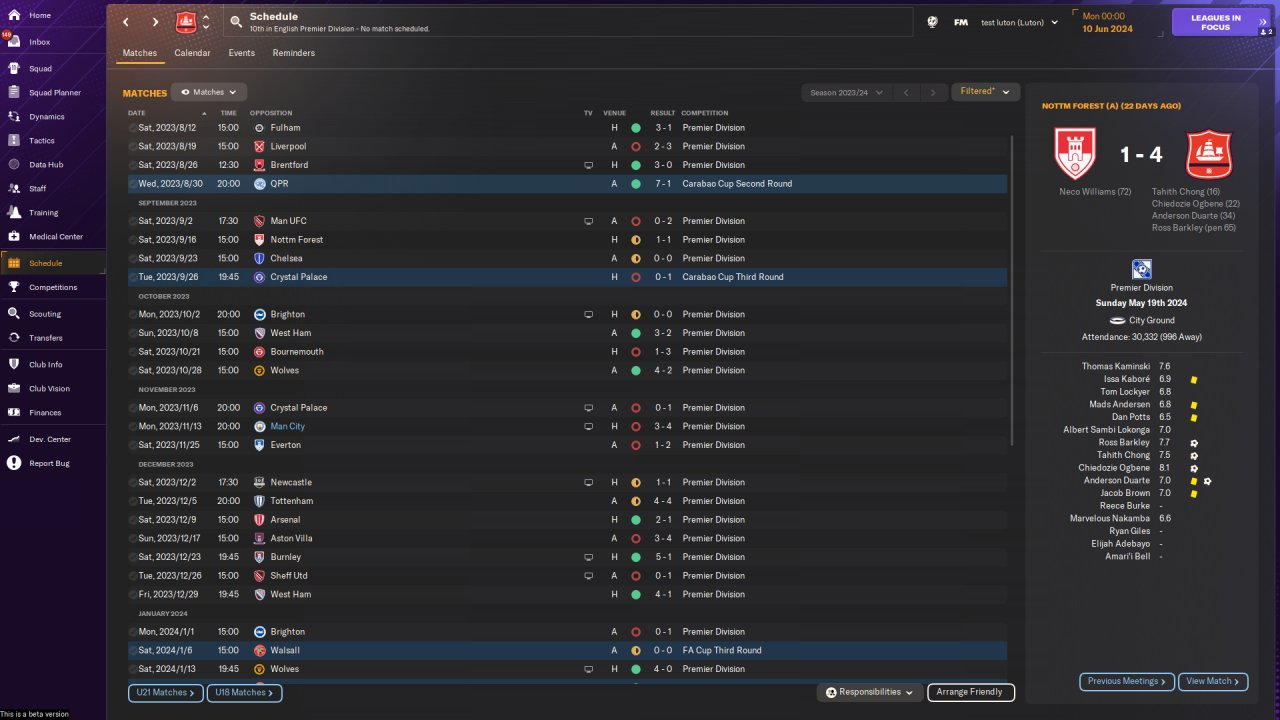Screen dimensions: 1280x720
Task: Click the Premier Division competition logo
Action: click(1141, 269)
